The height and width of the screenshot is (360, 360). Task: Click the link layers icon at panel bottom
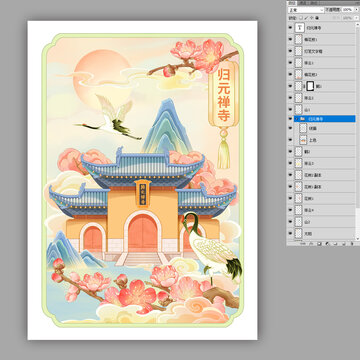pos(302,244)
